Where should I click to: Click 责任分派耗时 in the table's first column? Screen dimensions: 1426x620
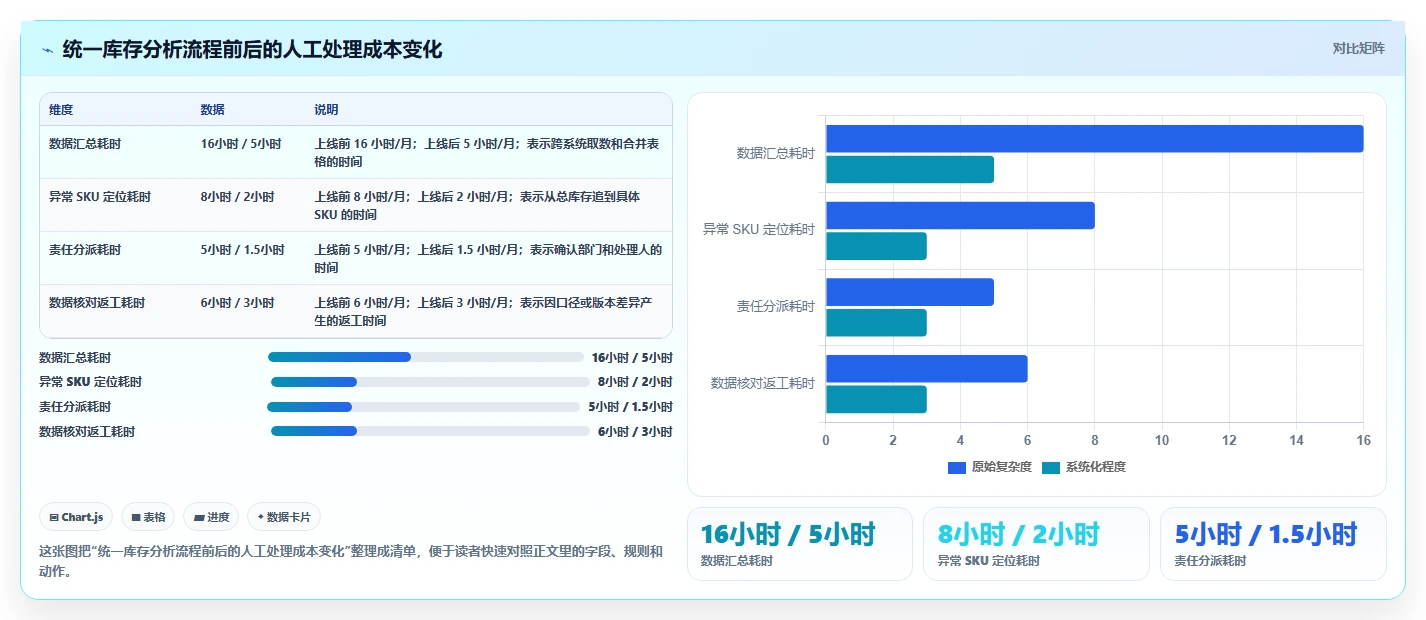85,250
